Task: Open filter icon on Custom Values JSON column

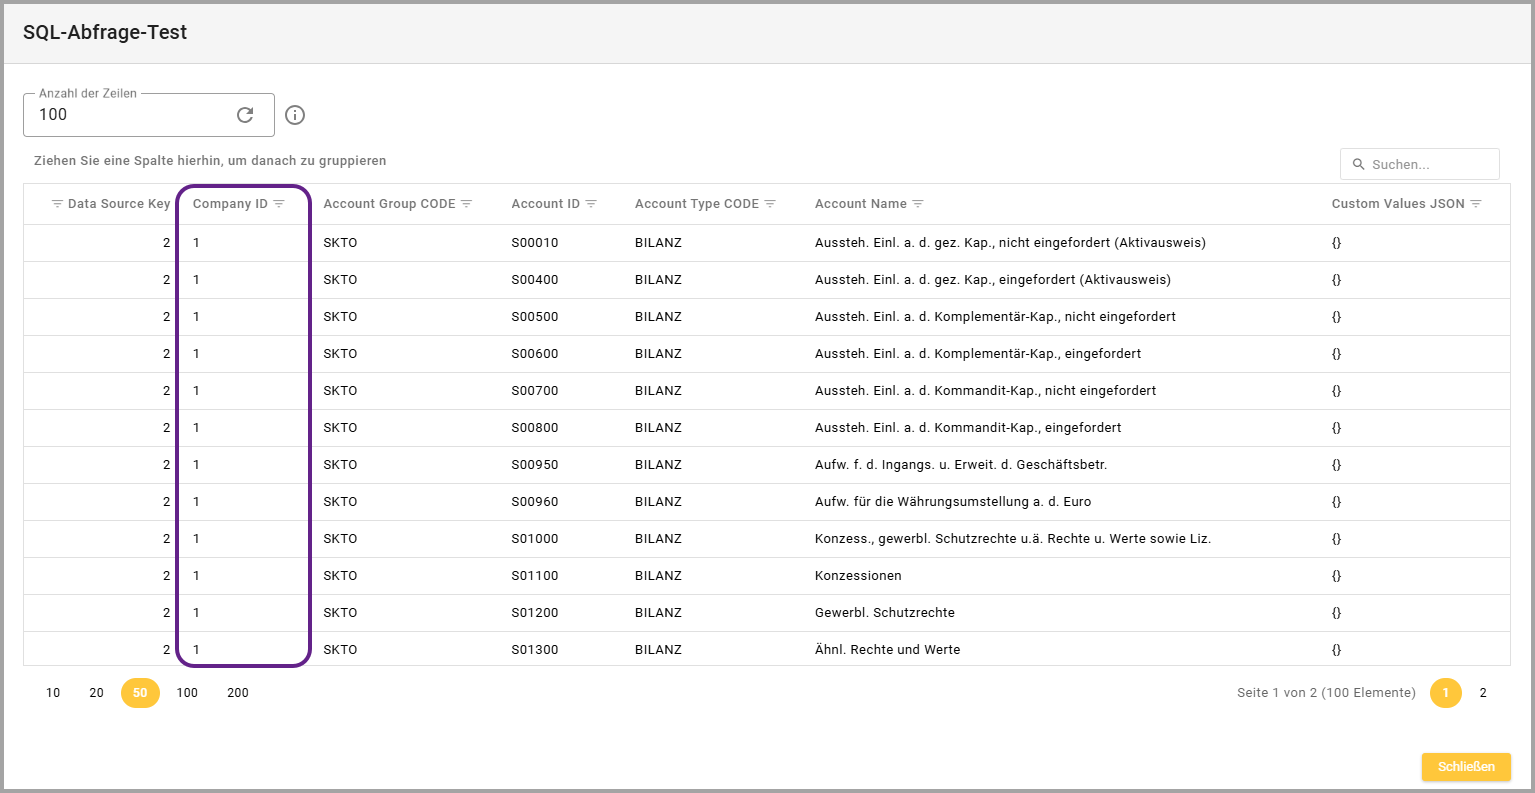Action: 1476,204
